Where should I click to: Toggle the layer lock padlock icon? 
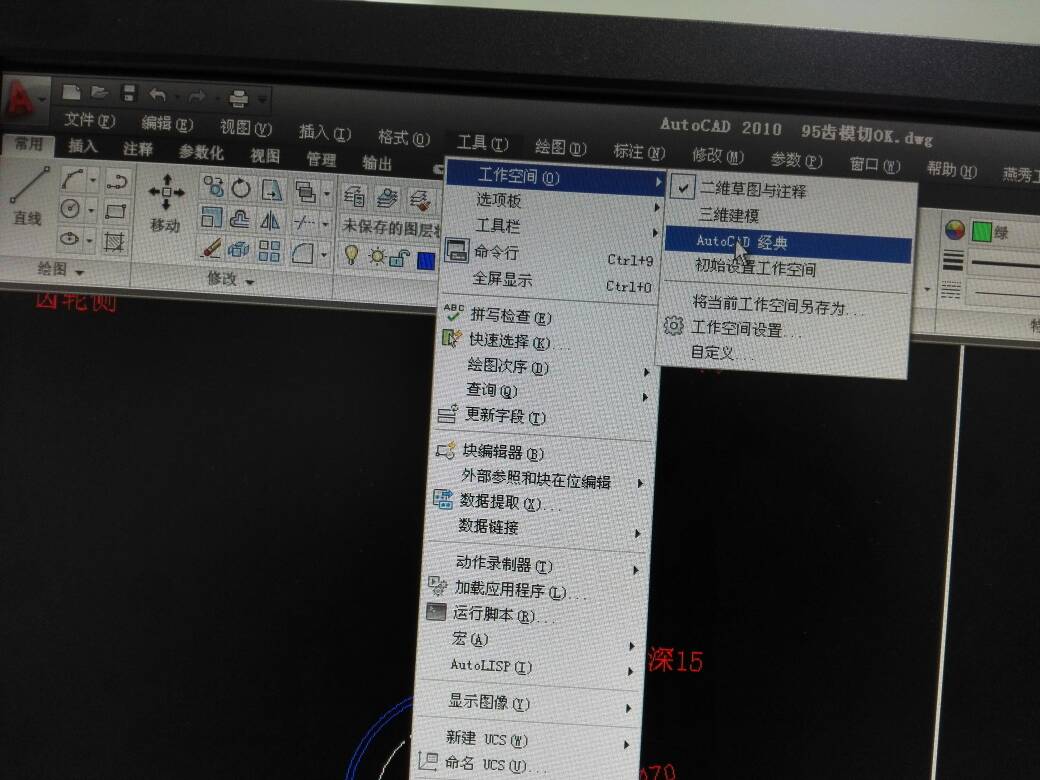[399, 258]
